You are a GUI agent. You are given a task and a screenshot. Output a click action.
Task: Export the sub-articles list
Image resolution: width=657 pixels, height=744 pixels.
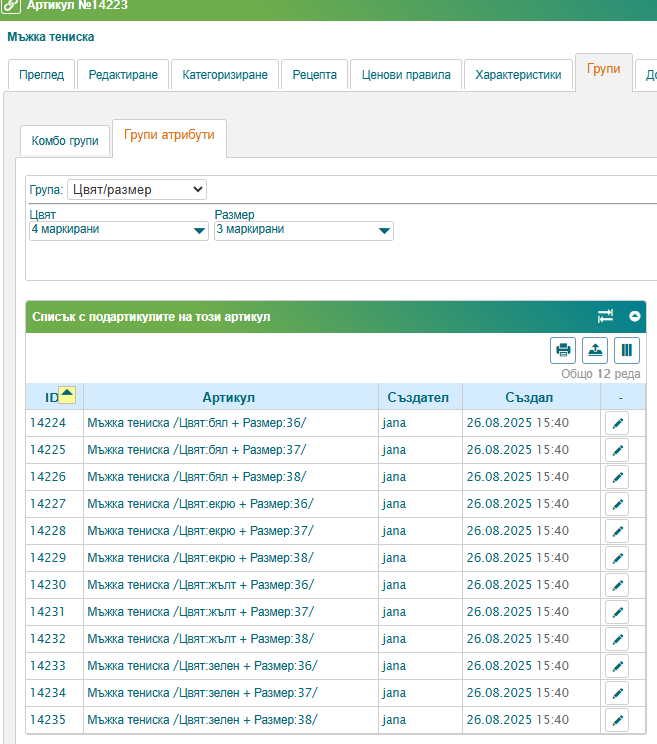[x=595, y=350]
